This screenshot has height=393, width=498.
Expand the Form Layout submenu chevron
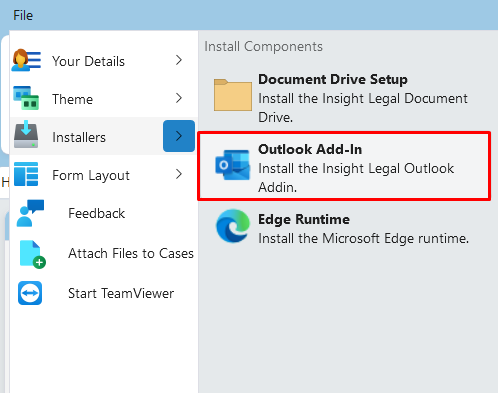pyautogui.click(x=179, y=174)
